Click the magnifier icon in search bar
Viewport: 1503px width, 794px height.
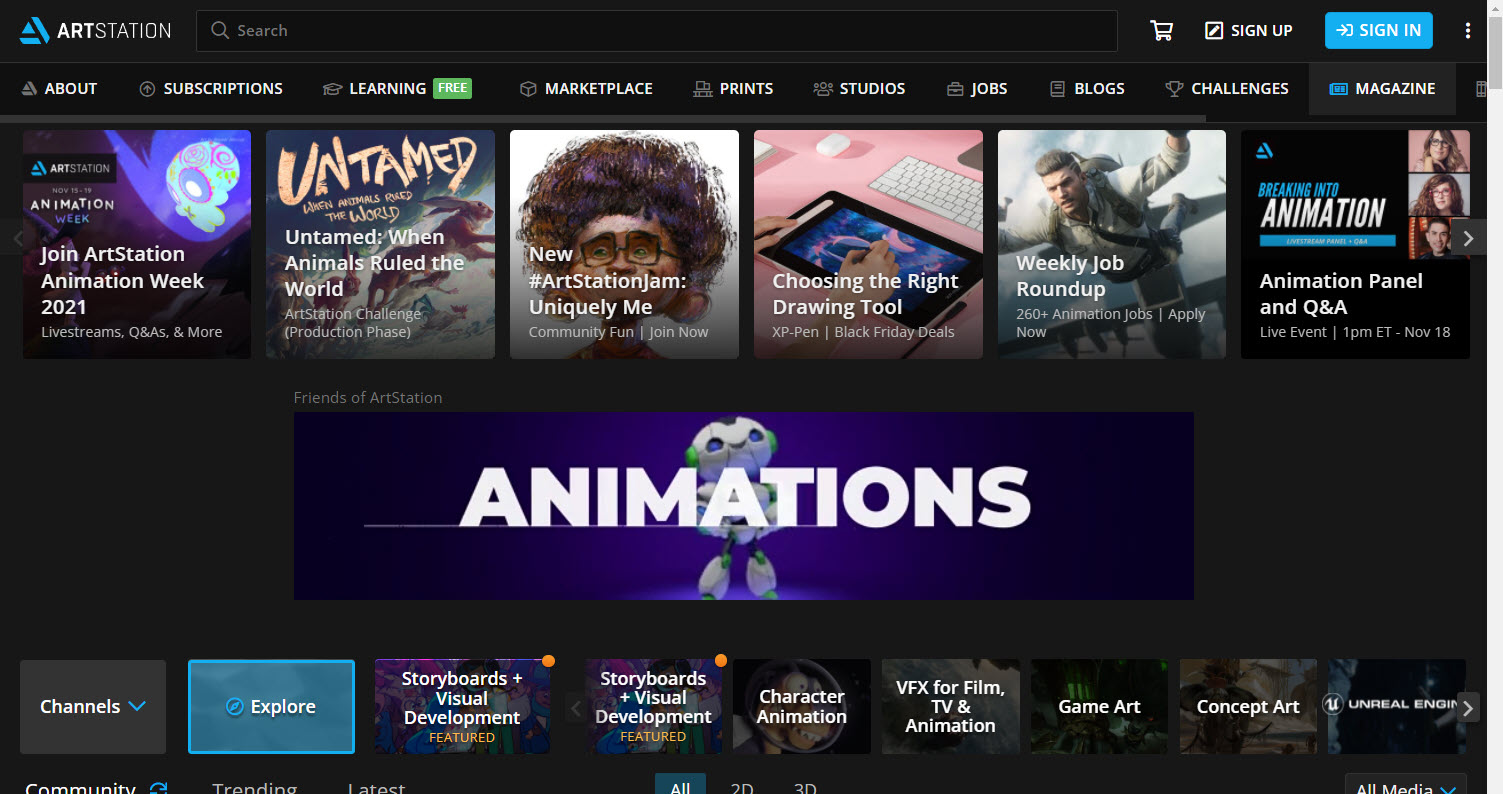tap(220, 30)
